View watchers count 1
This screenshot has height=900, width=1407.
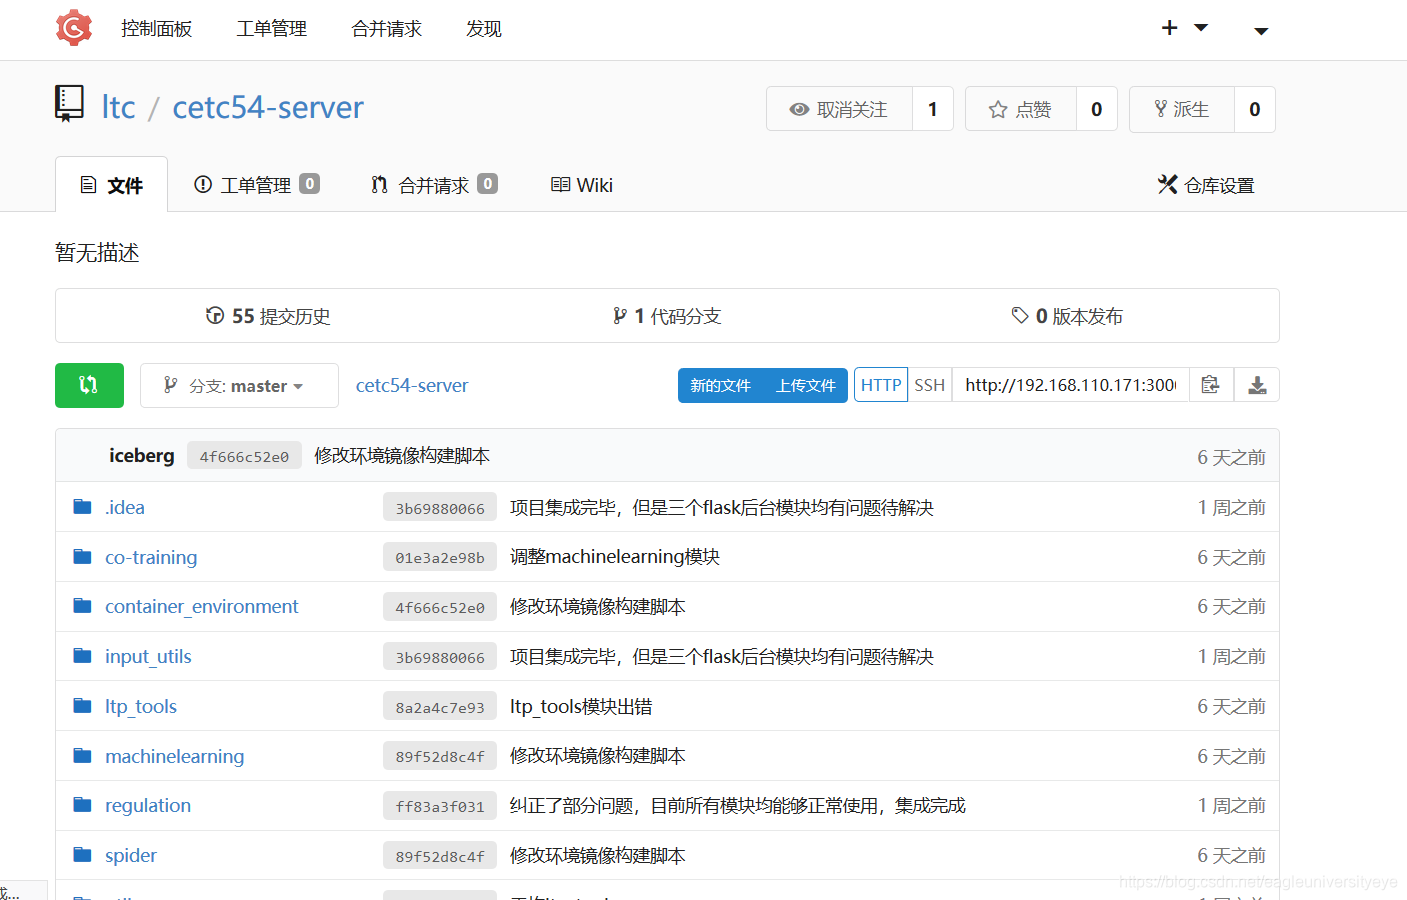[x=933, y=109]
